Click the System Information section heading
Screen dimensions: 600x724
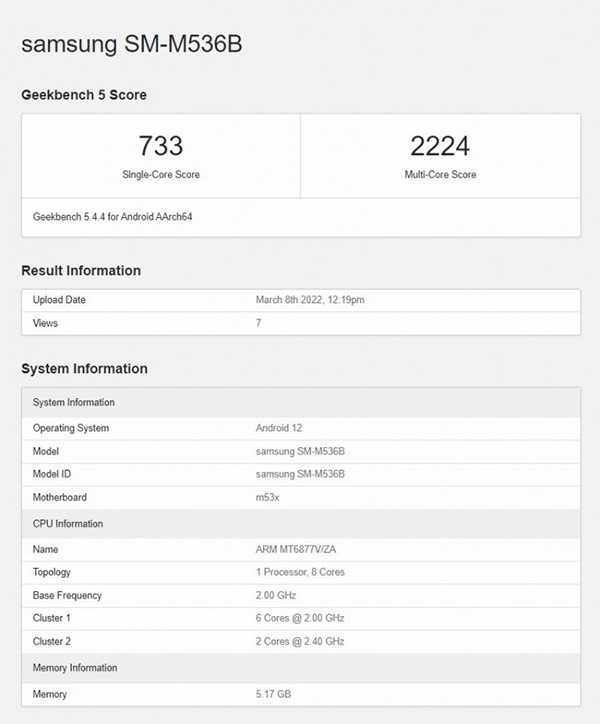click(84, 368)
